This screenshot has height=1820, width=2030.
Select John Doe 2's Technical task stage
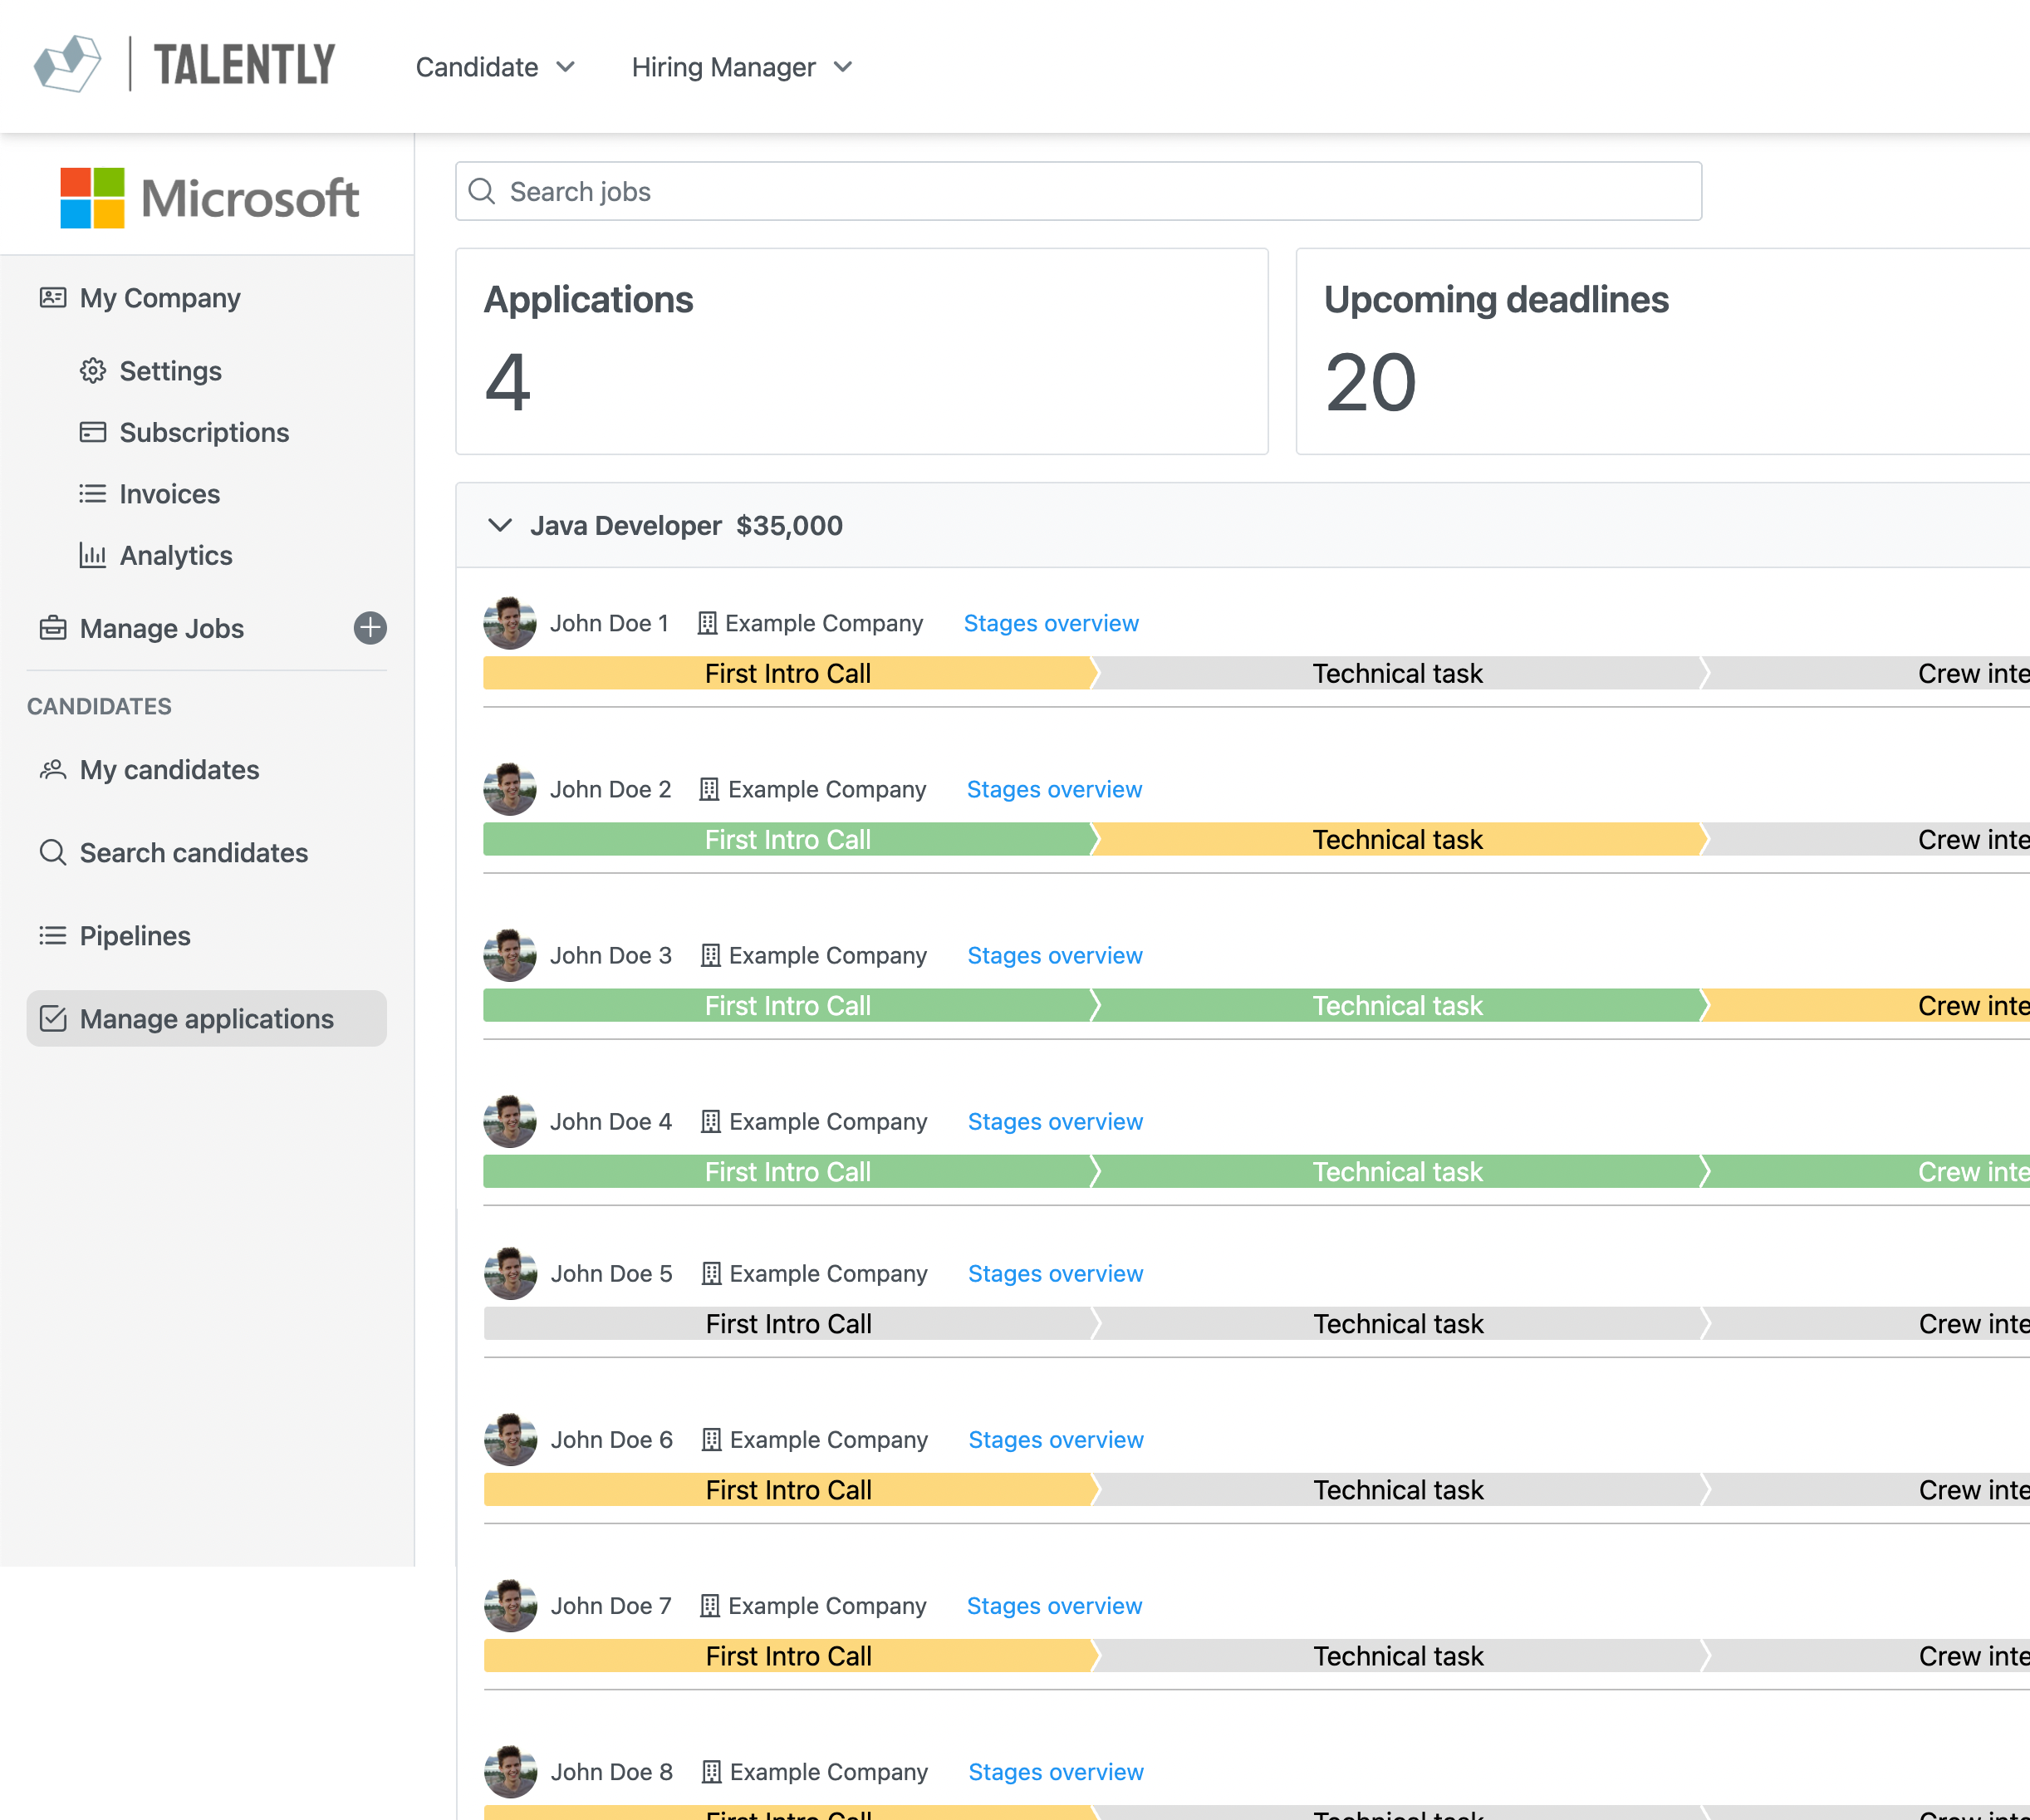click(x=1398, y=839)
